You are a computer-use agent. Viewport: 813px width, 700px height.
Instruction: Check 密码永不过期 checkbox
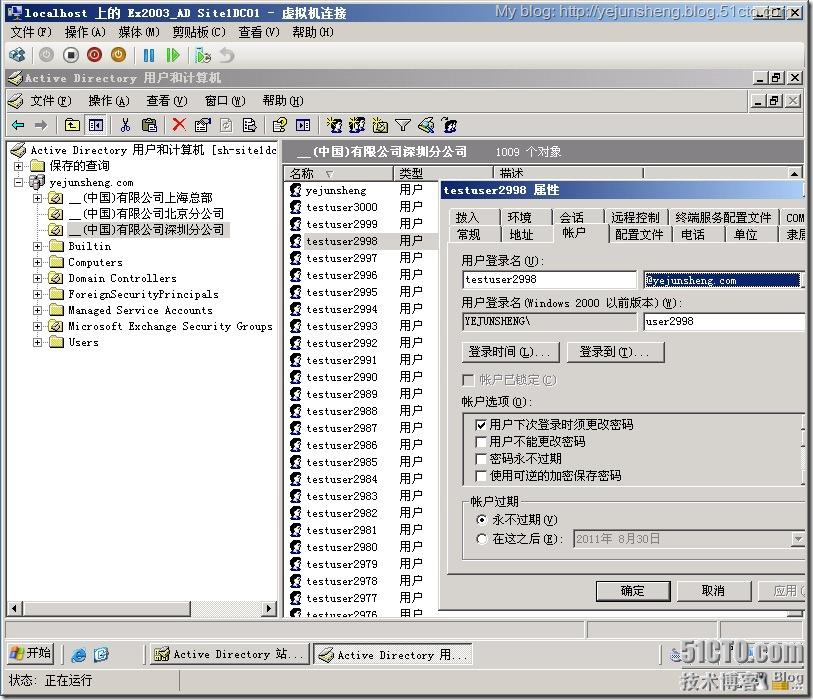tap(481, 459)
